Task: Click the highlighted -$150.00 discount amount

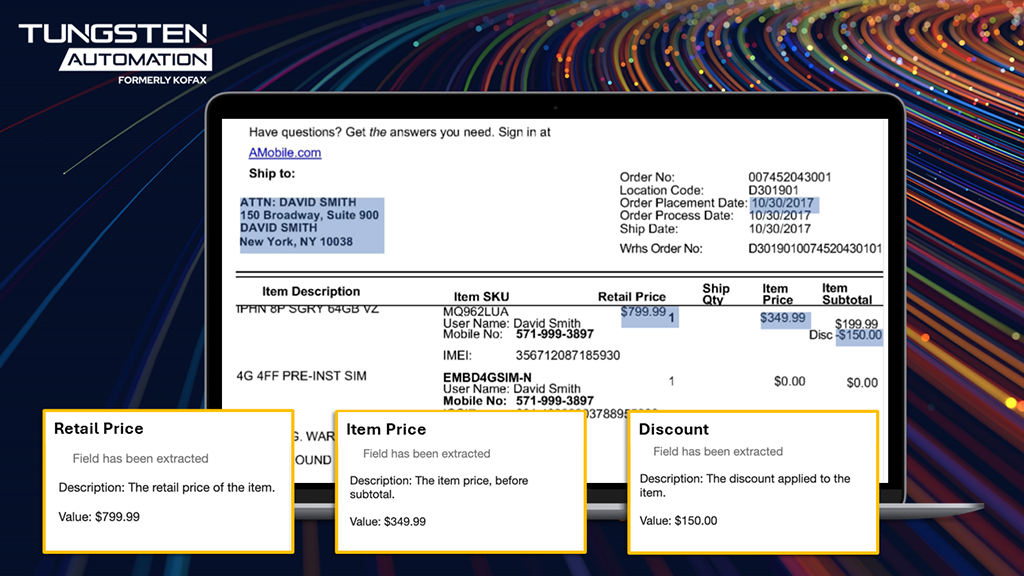Action: pos(859,335)
